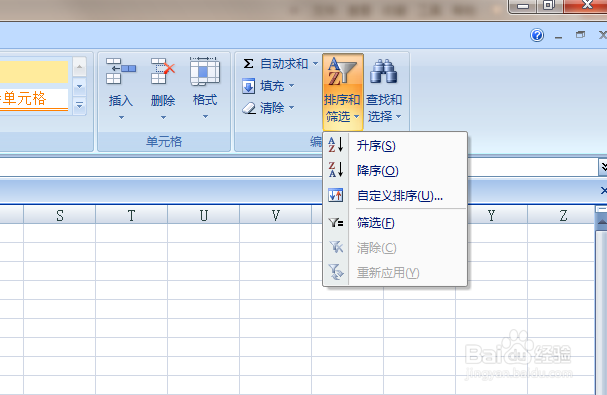
Task: Click the Fill (填充) label
Action: tap(272, 86)
